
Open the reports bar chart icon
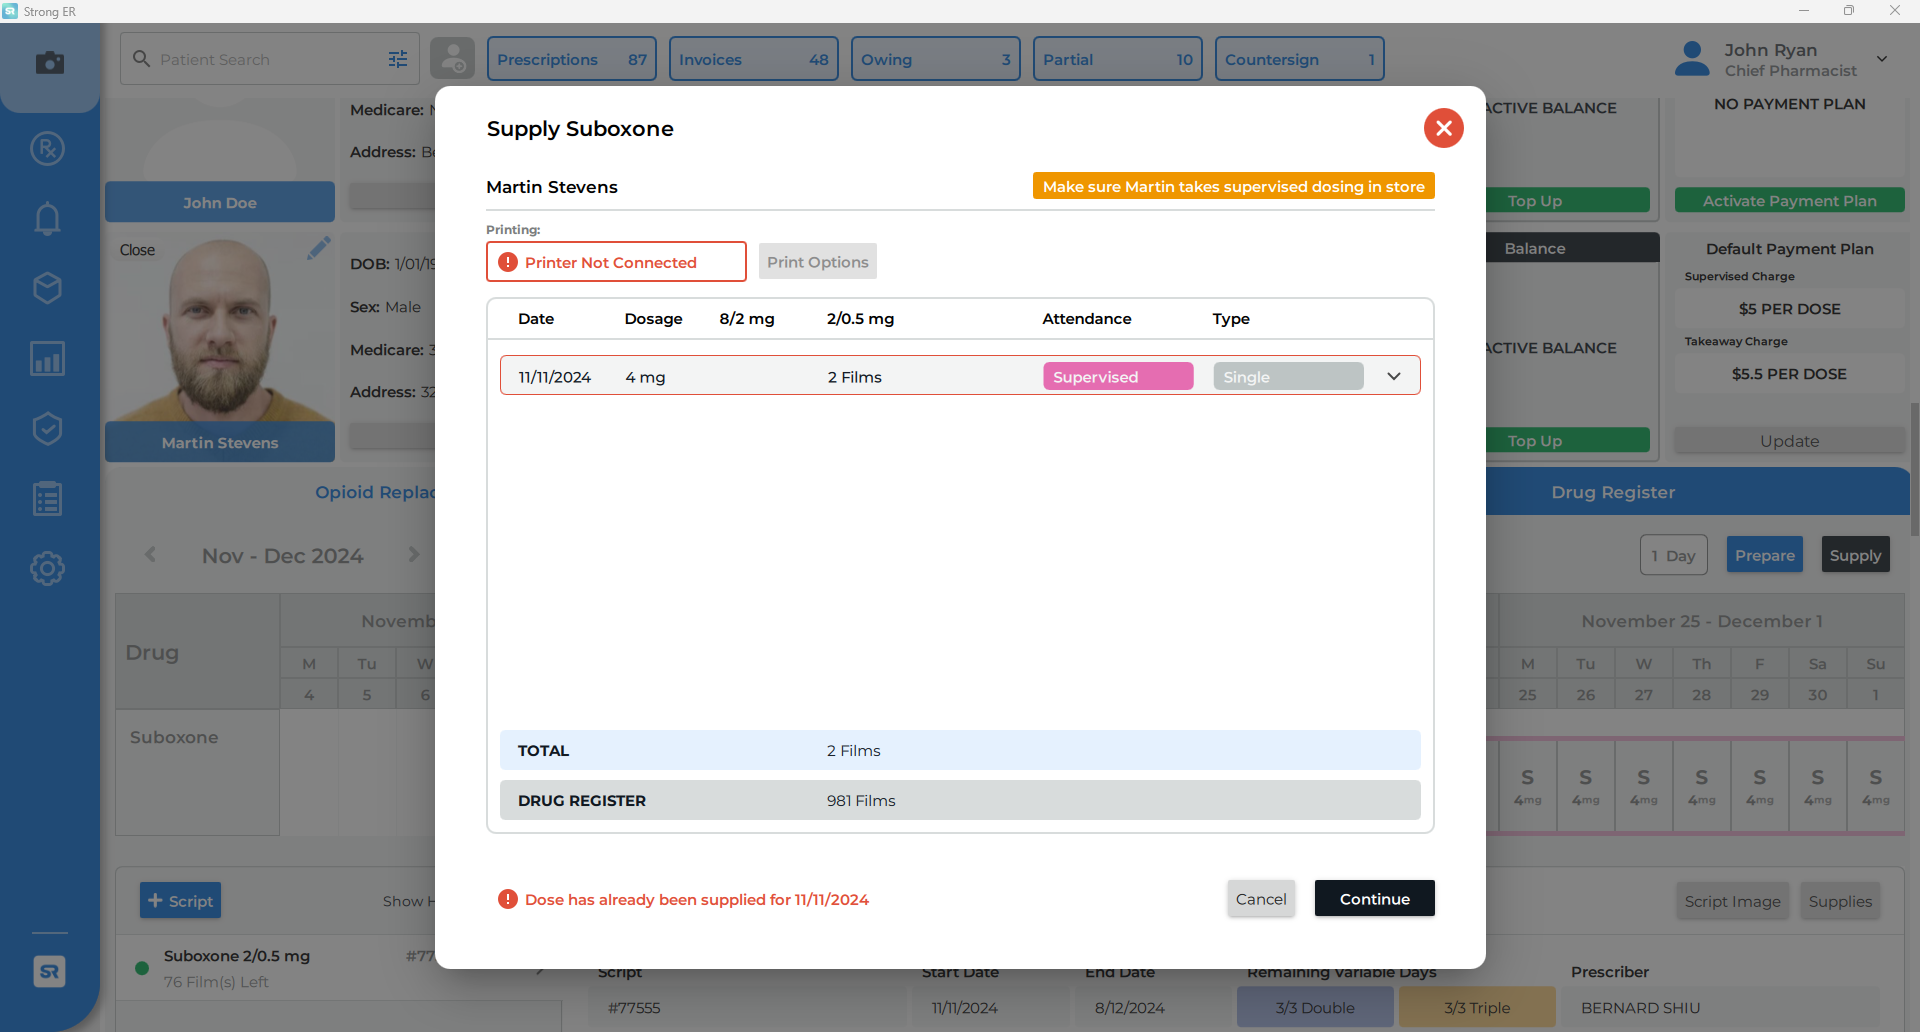[x=47, y=358]
